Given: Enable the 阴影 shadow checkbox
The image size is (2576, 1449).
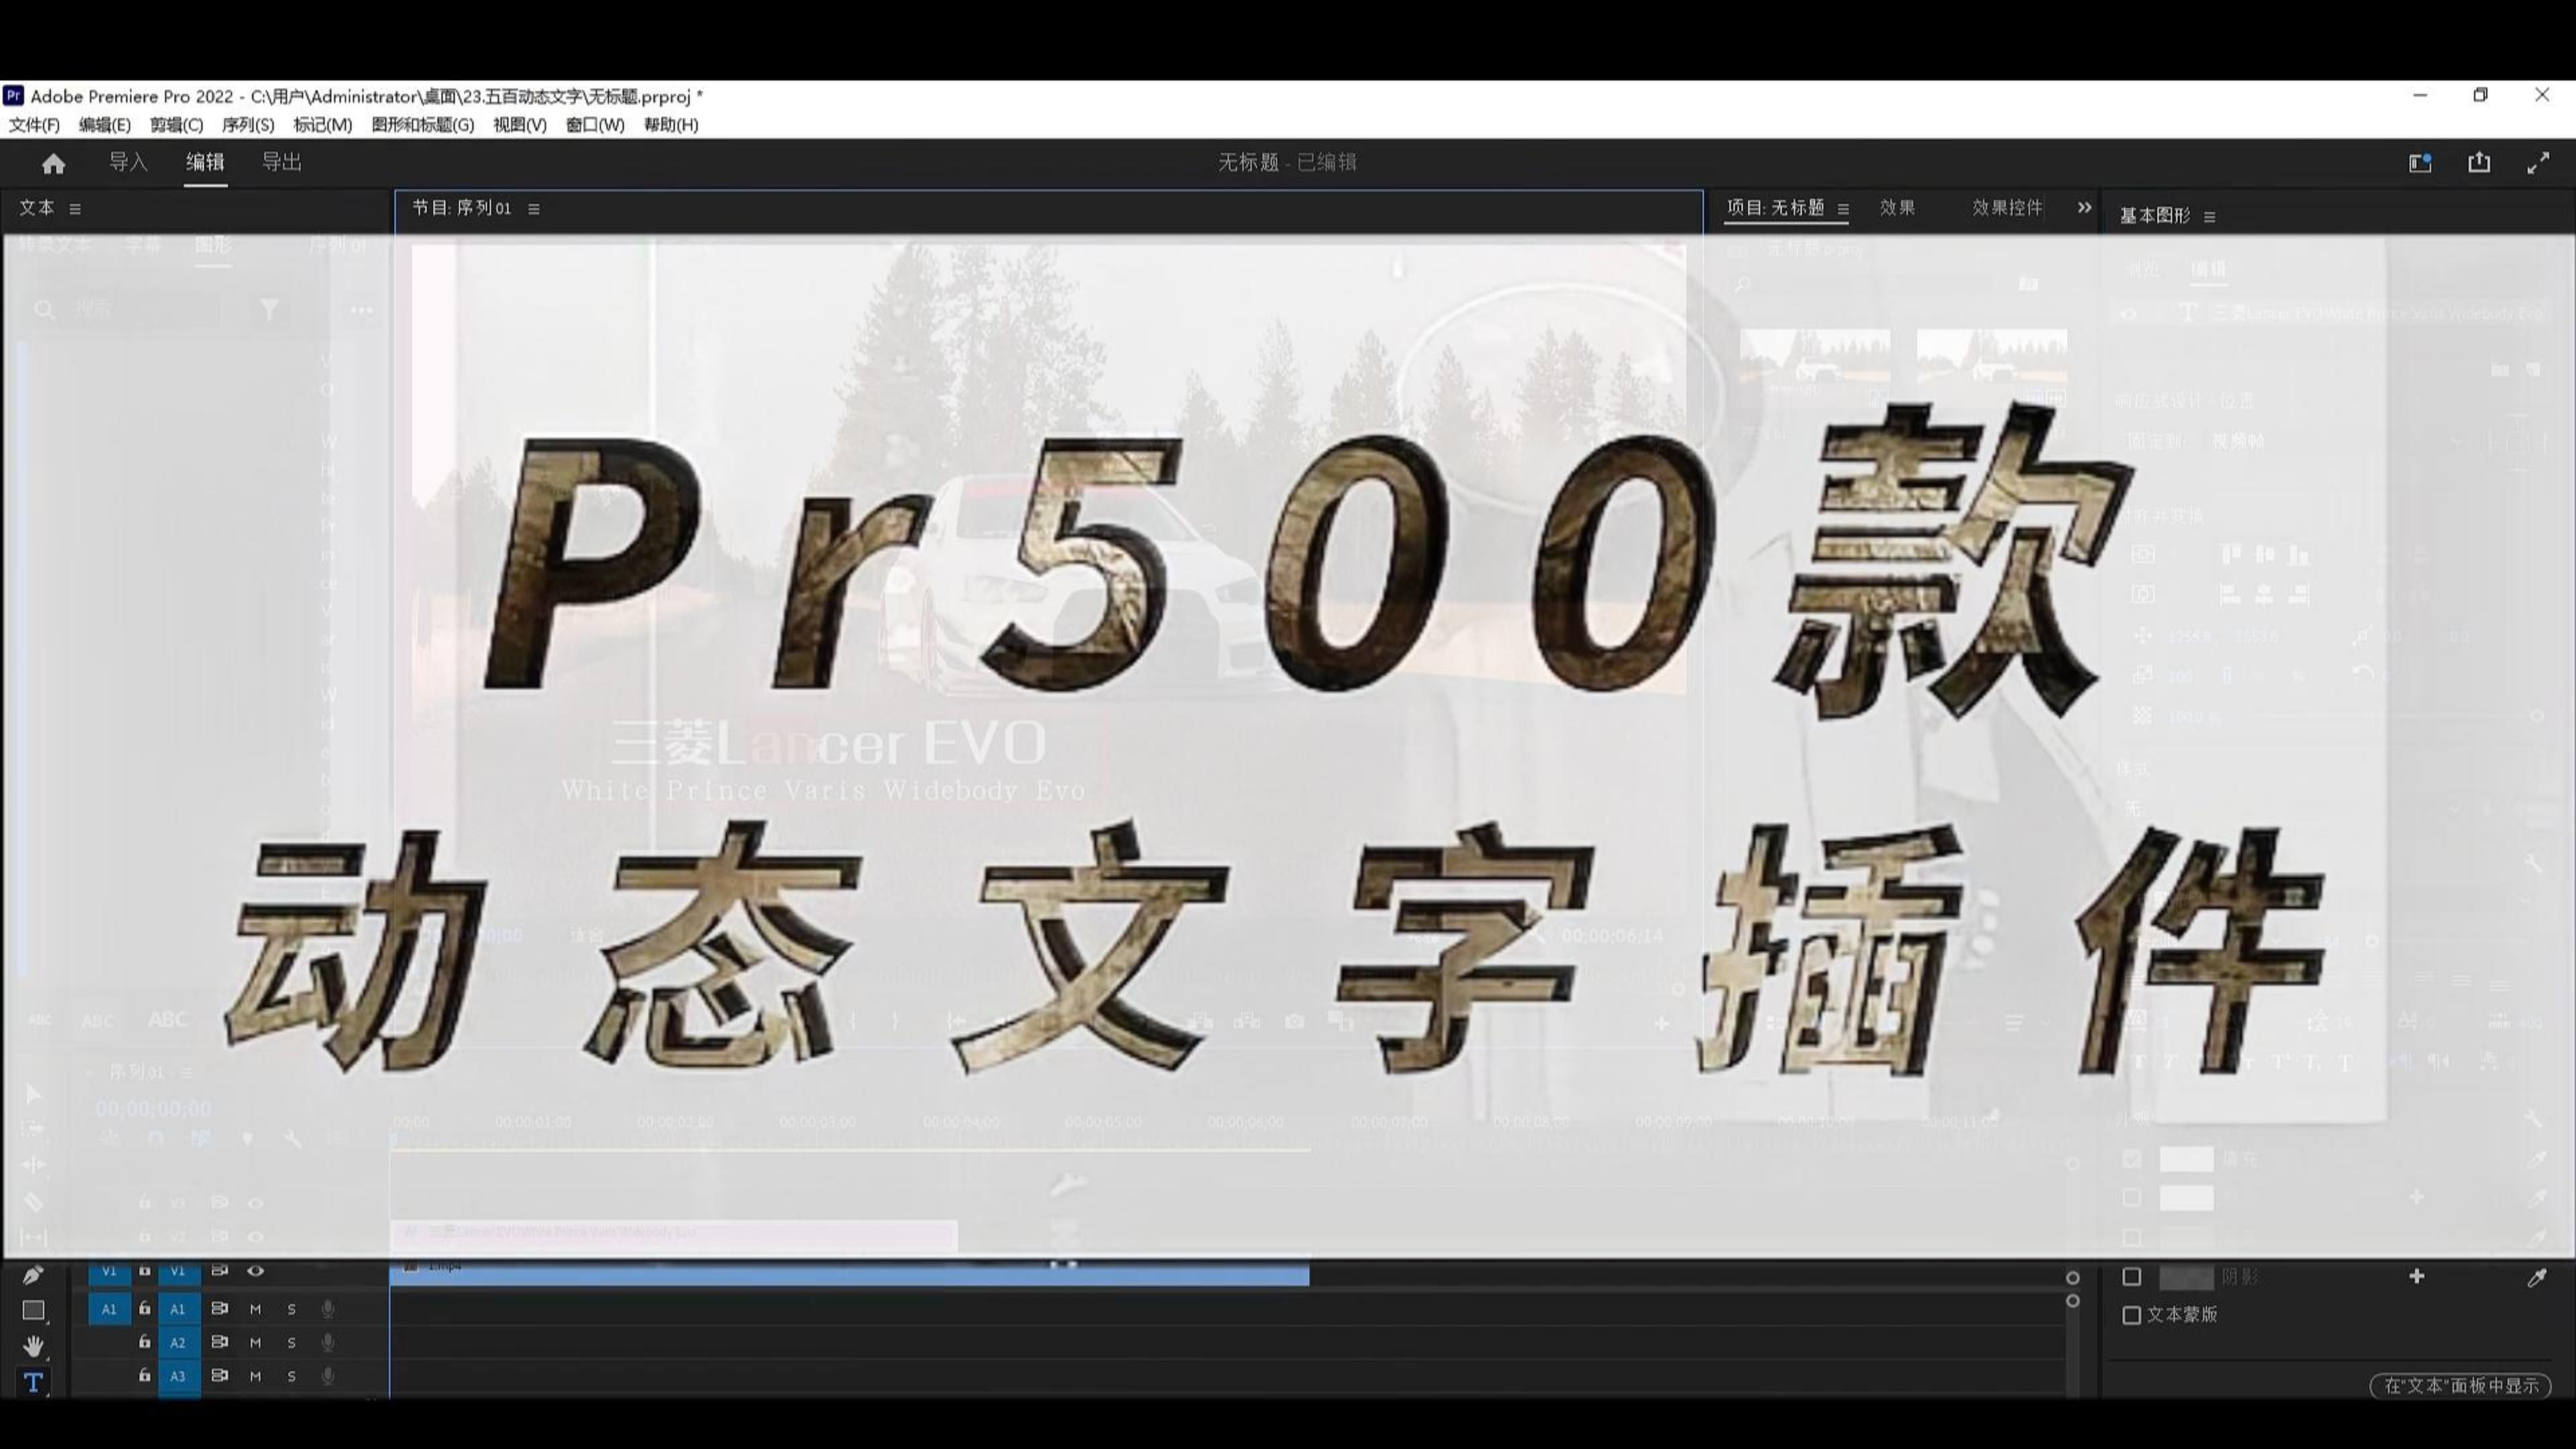Looking at the screenshot, I should 2132,1277.
